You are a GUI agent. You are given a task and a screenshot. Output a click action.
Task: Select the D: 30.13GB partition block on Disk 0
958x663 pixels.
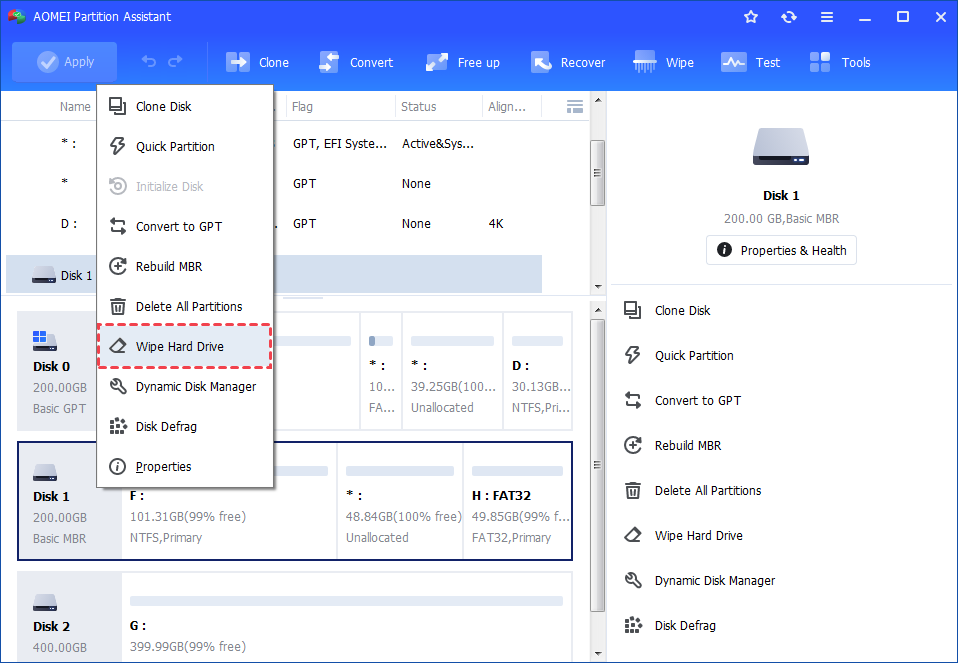538,372
